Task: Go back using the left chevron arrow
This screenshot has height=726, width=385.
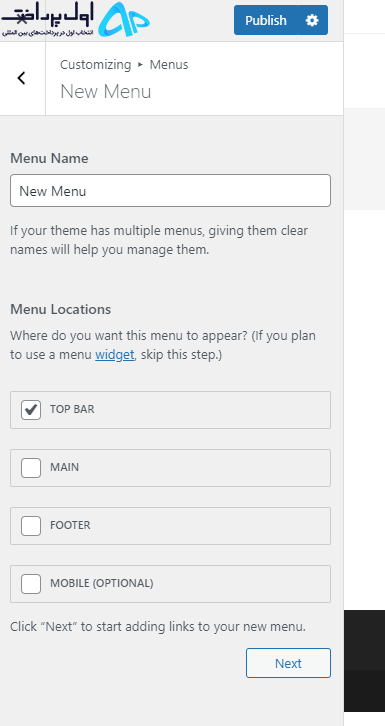Action: point(21,78)
